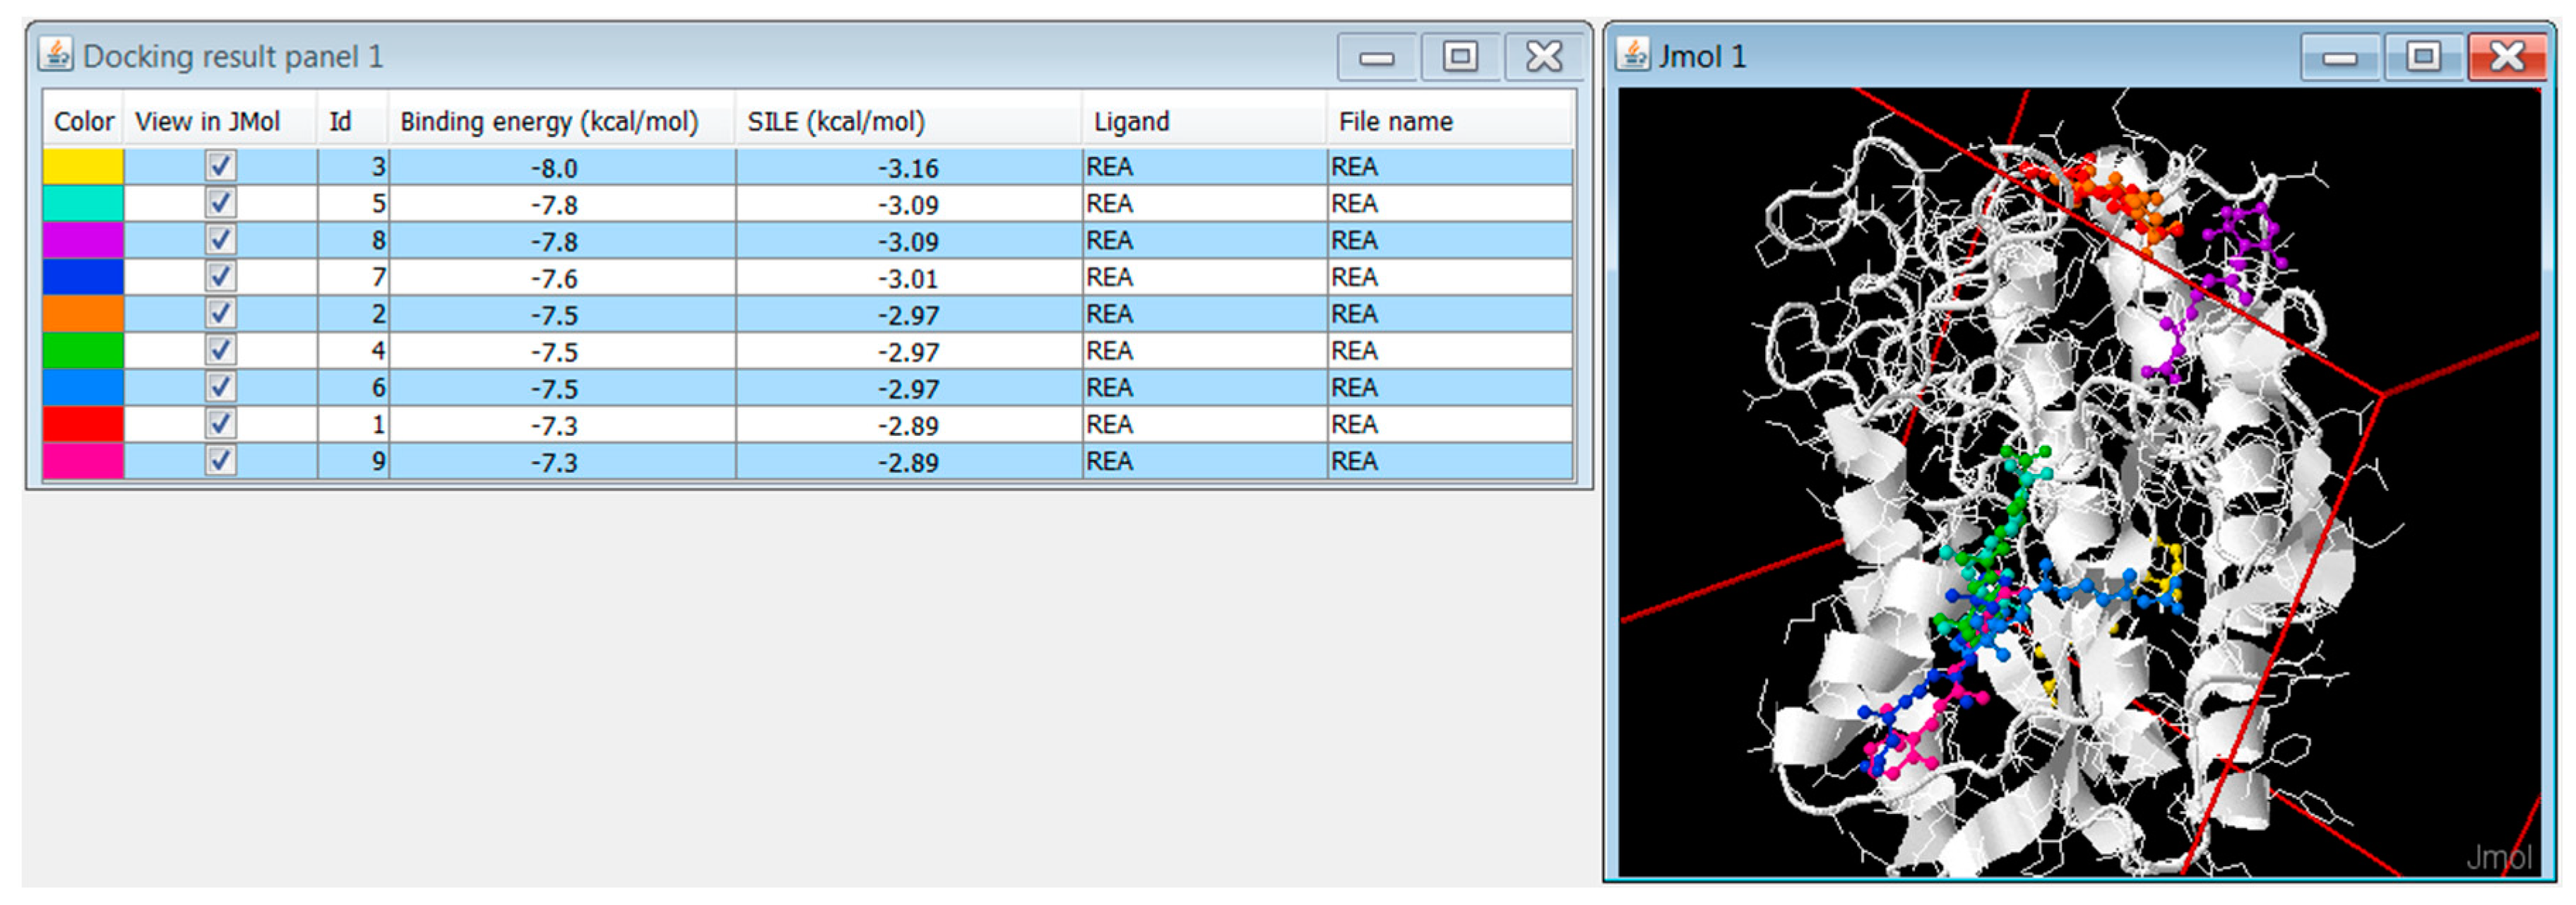The width and height of the screenshot is (2576, 905).
Task: Maximize the Docking result panel 1 window
Action: coord(1460,57)
